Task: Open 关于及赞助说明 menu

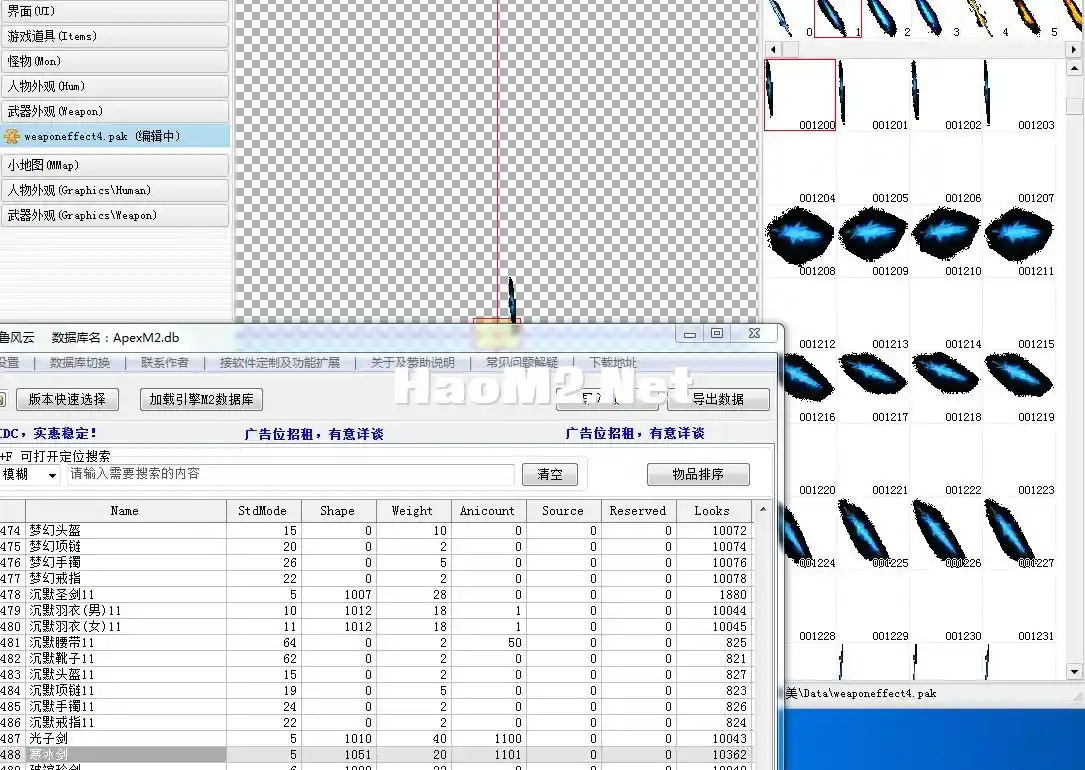Action: [412, 363]
